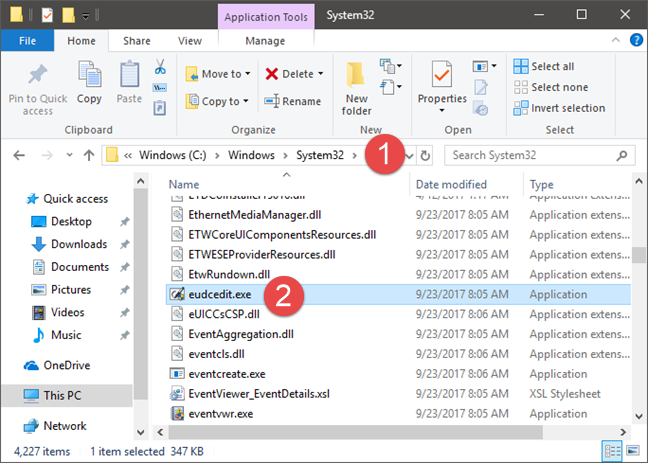Screen dimensions: 648x463
Task: Click the Paste shortcut icon
Action: pyautogui.click(x=160, y=107)
